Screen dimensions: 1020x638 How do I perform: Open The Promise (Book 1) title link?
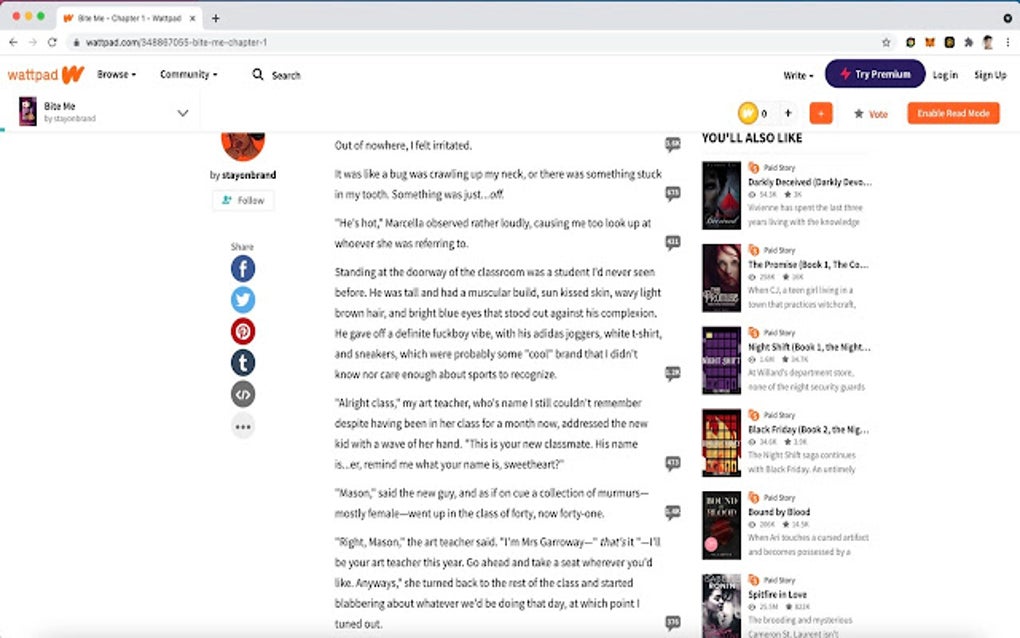coord(808,265)
